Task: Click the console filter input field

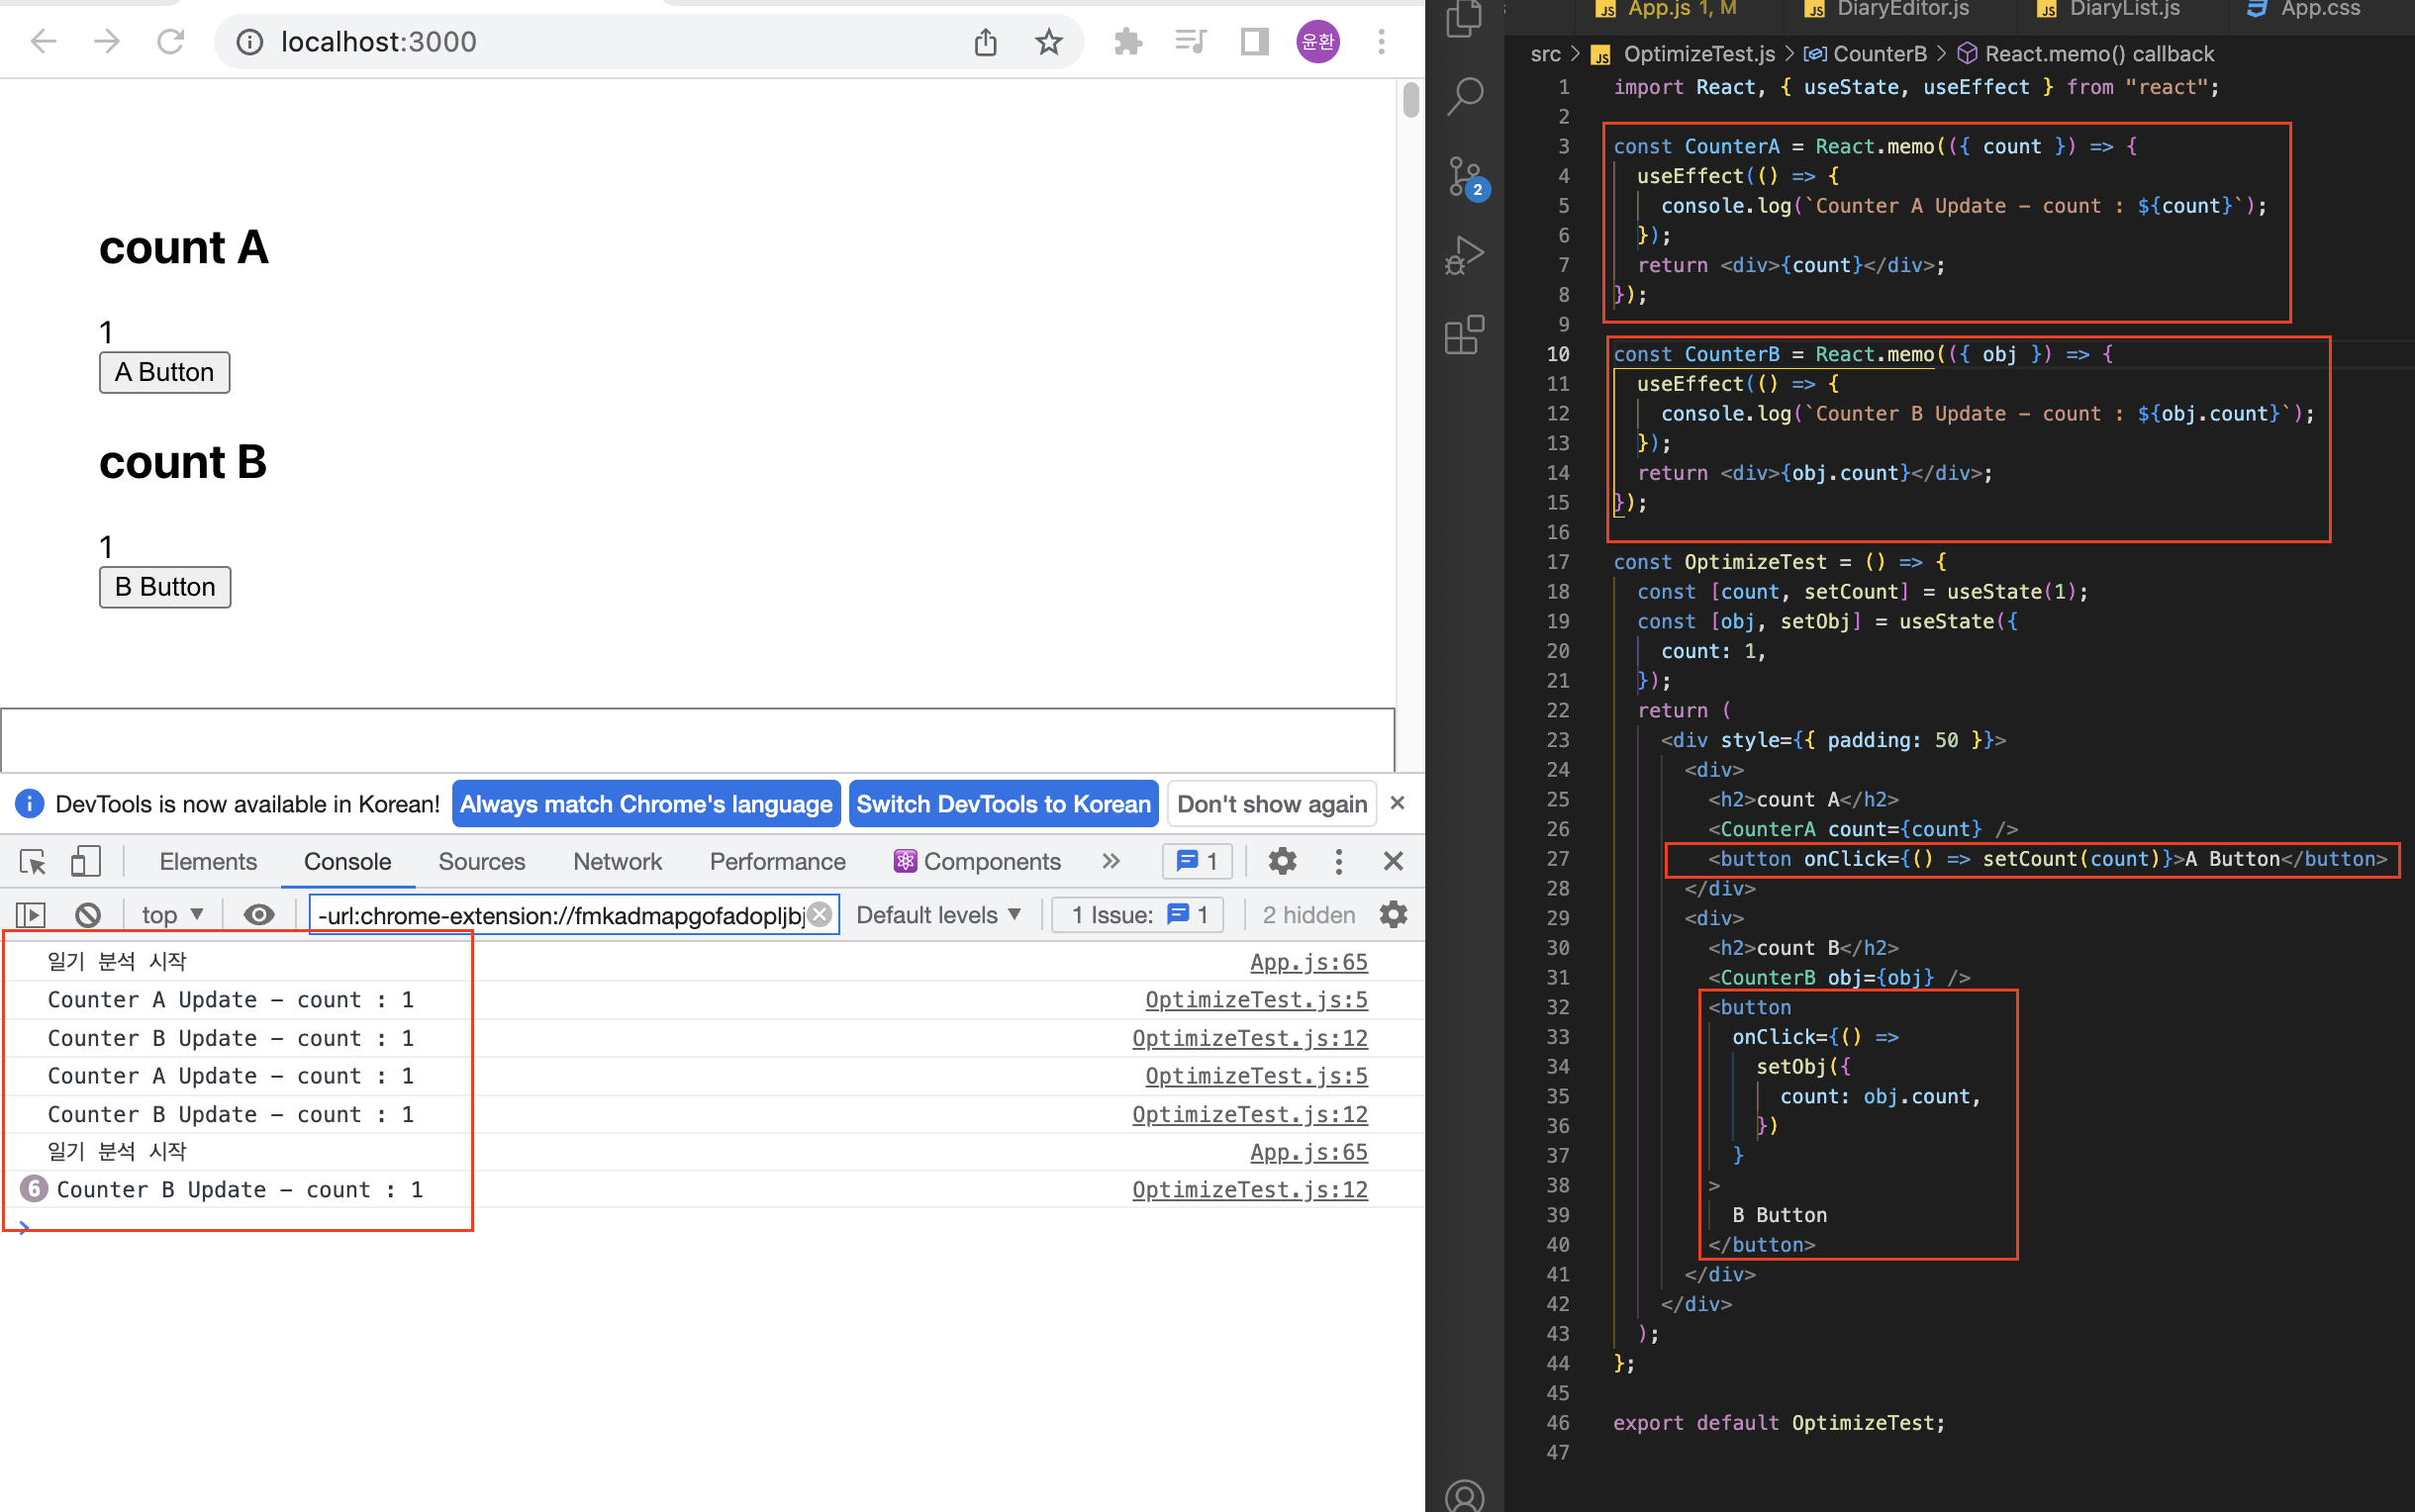Action: 560,914
